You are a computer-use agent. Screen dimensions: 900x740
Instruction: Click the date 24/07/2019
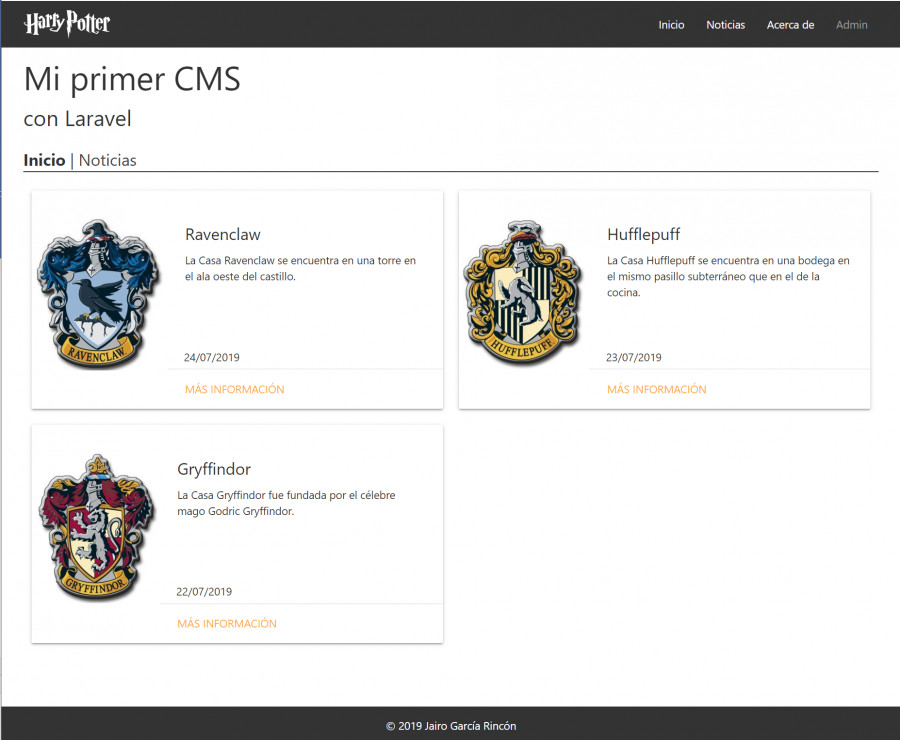click(x=212, y=357)
